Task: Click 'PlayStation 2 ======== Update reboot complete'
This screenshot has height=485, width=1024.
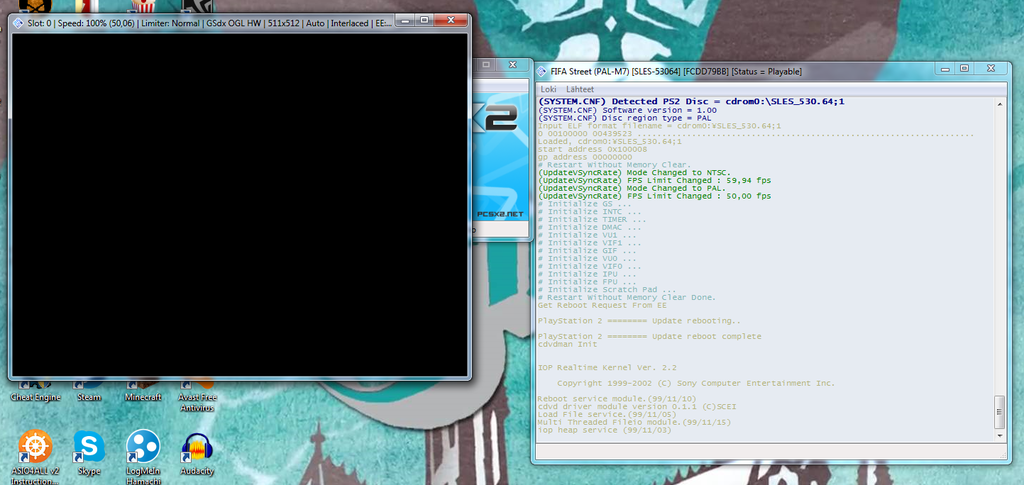Action: pyautogui.click(x=649, y=336)
